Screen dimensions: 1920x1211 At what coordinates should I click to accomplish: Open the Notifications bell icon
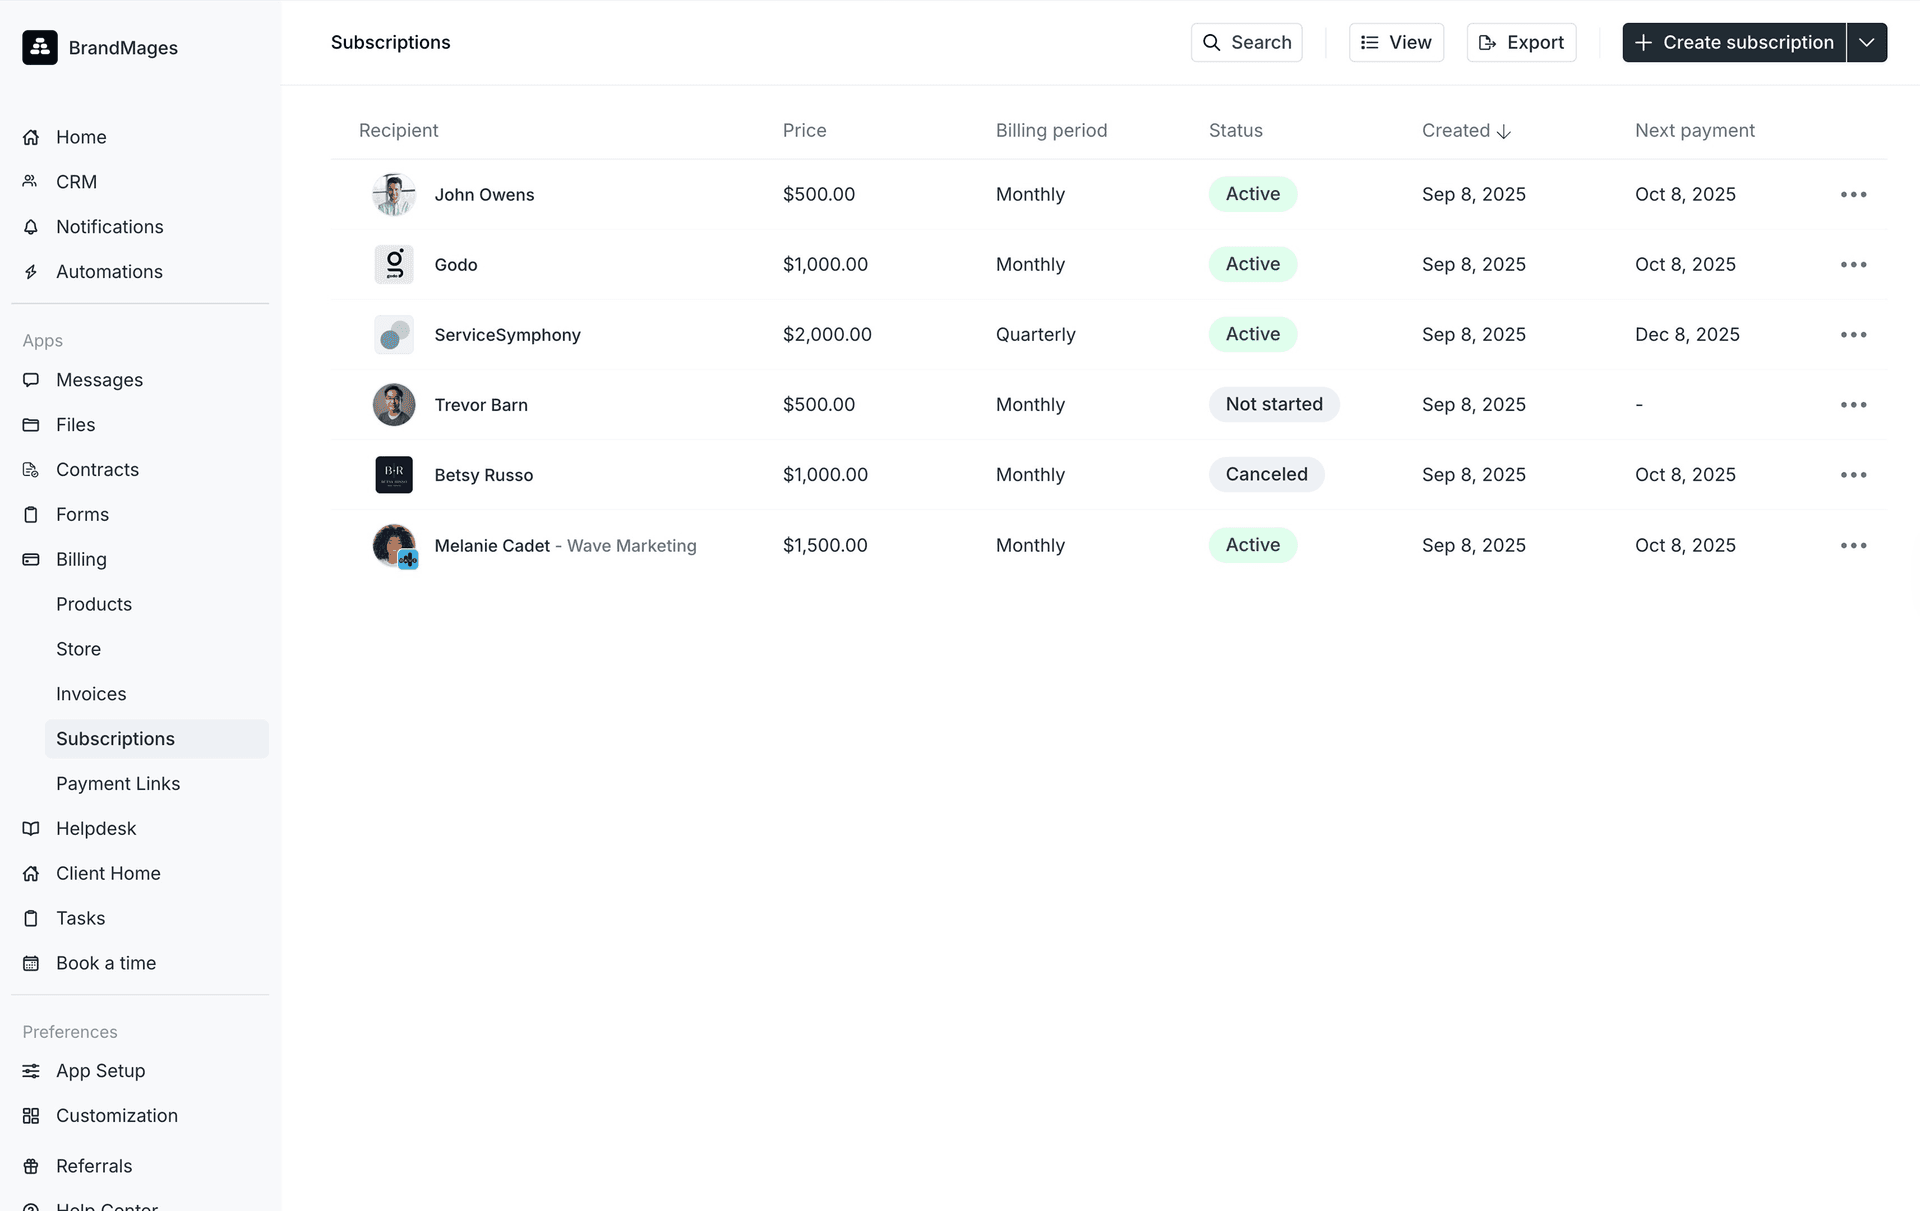point(31,227)
